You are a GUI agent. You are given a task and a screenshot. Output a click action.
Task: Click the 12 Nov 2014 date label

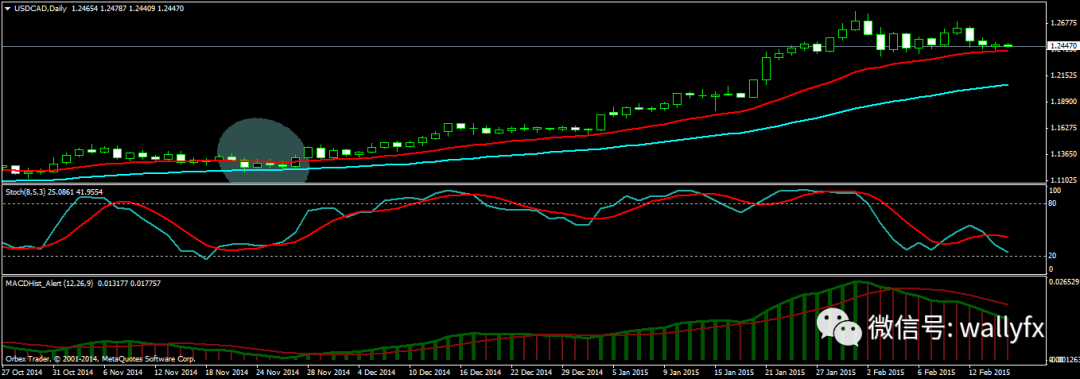click(176, 371)
